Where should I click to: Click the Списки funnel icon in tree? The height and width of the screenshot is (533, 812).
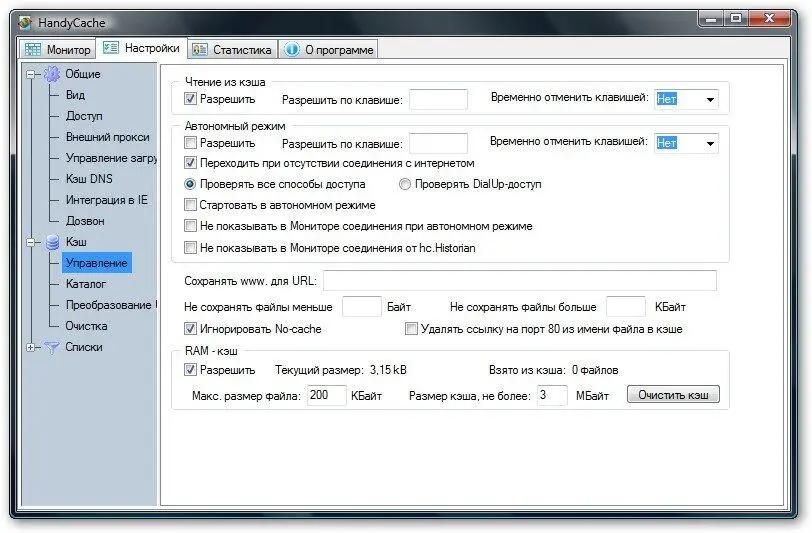coord(52,347)
